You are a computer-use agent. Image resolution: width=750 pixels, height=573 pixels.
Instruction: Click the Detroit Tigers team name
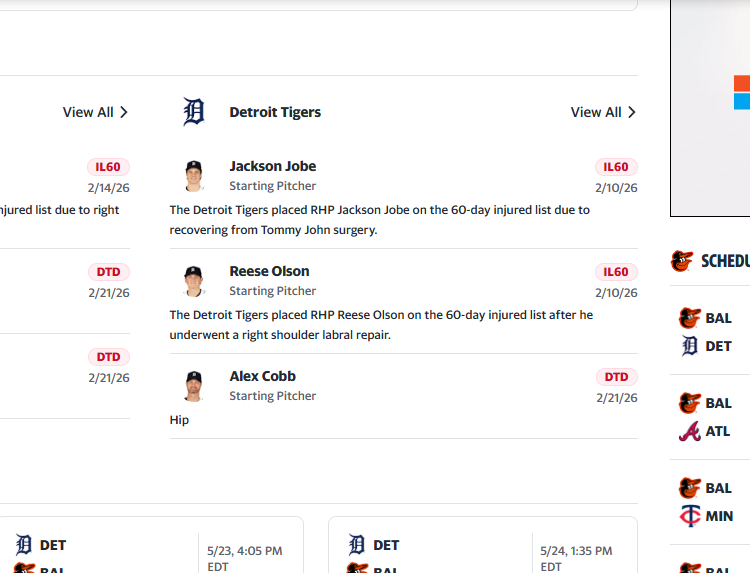(275, 112)
